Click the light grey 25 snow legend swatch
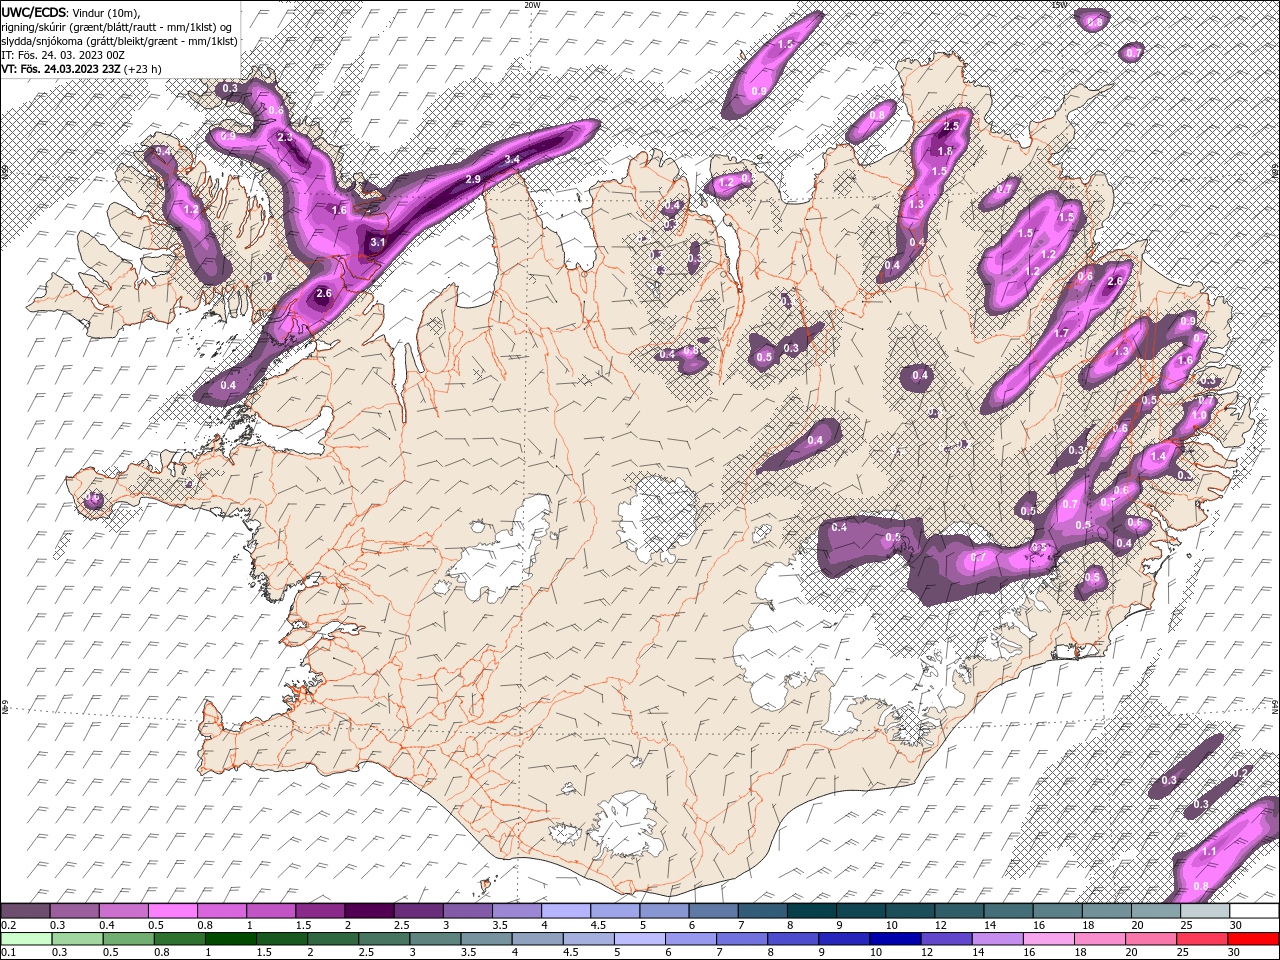The height and width of the screenshot is (960, 1280). click(1204, 911)
